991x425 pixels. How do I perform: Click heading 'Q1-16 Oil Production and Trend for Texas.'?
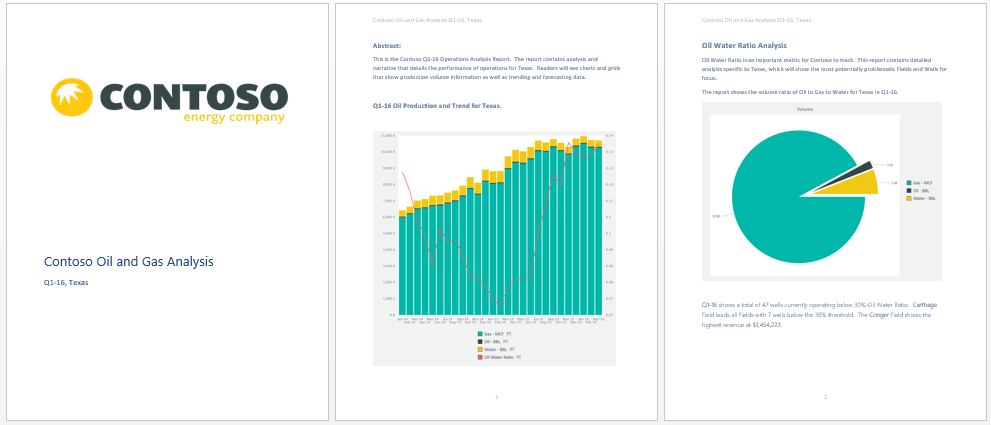click(437, 106)
